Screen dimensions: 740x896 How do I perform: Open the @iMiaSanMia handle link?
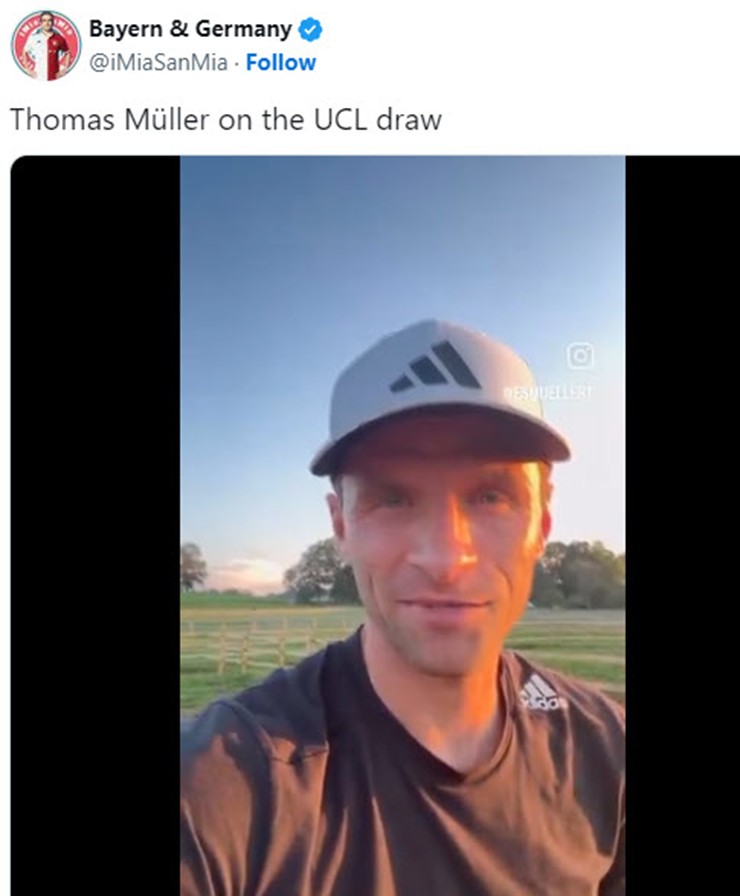(x=158, y=62)
